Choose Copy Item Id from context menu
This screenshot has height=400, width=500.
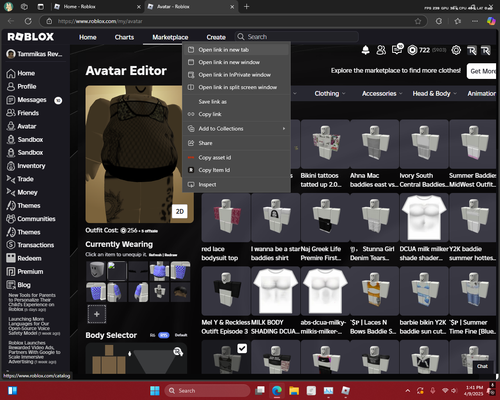coord(236,170)
